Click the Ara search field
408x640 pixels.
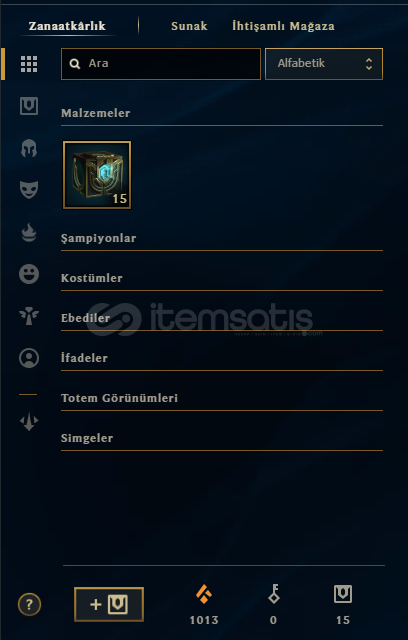161,64
